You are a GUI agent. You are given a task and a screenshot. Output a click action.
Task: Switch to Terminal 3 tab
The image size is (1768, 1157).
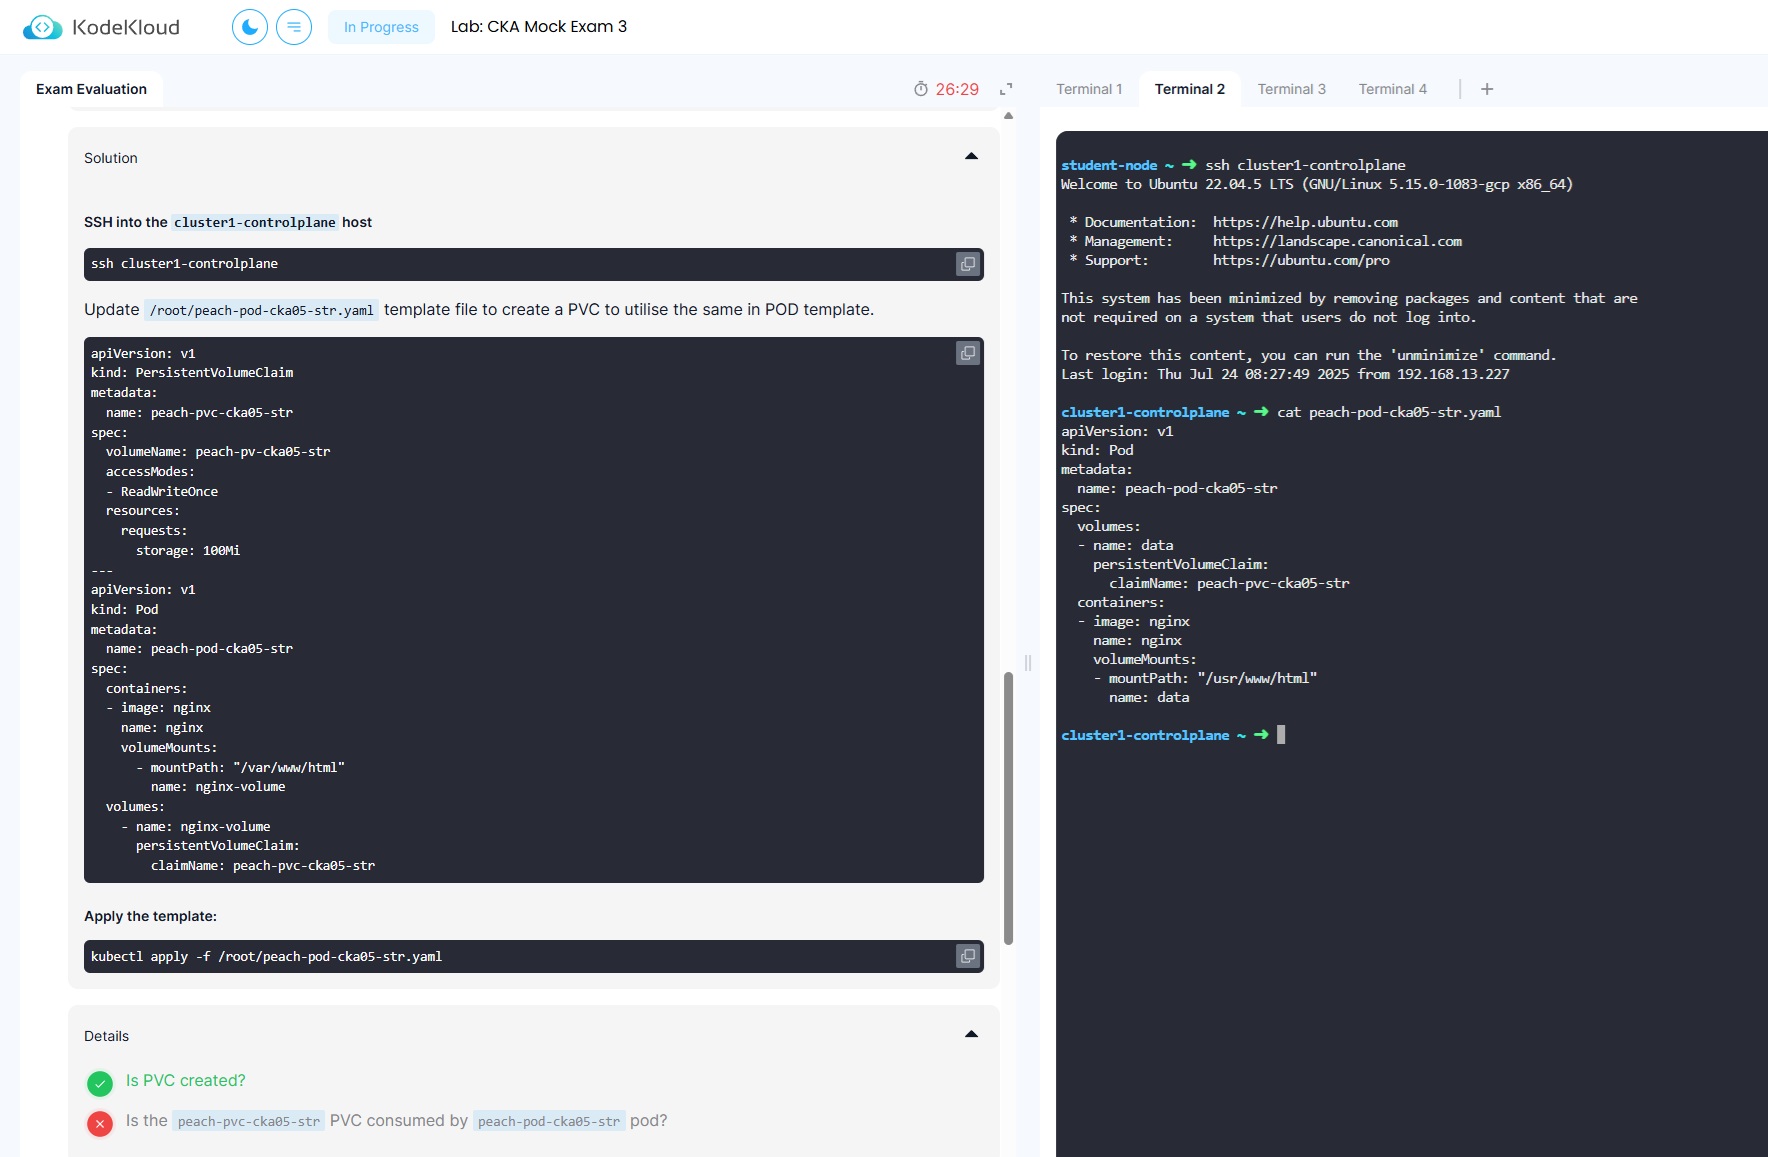1292,89
